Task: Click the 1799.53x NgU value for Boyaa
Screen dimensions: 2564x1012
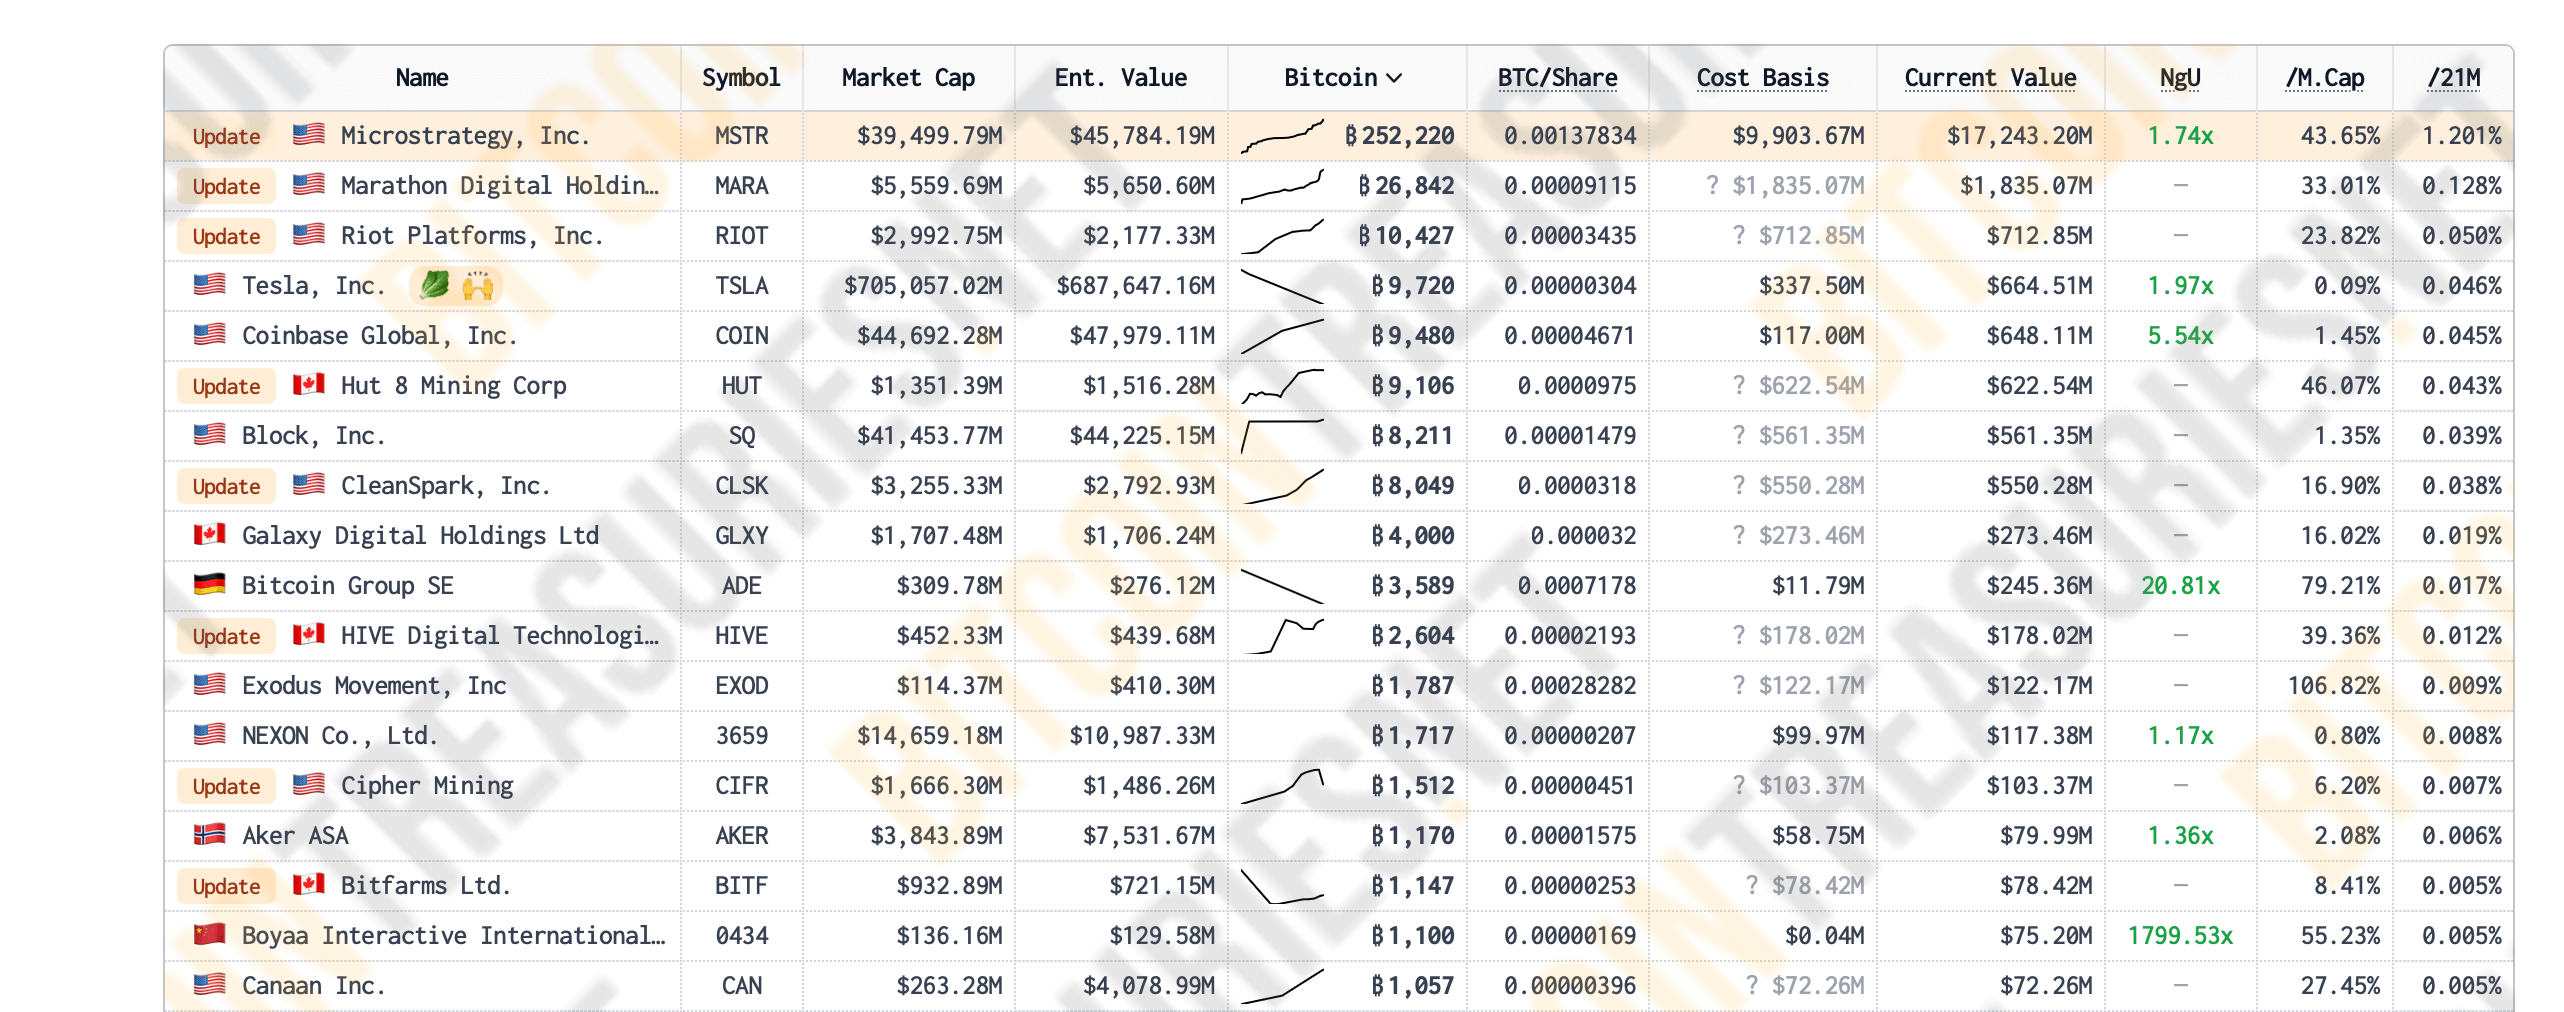Action: point(2180,936)
